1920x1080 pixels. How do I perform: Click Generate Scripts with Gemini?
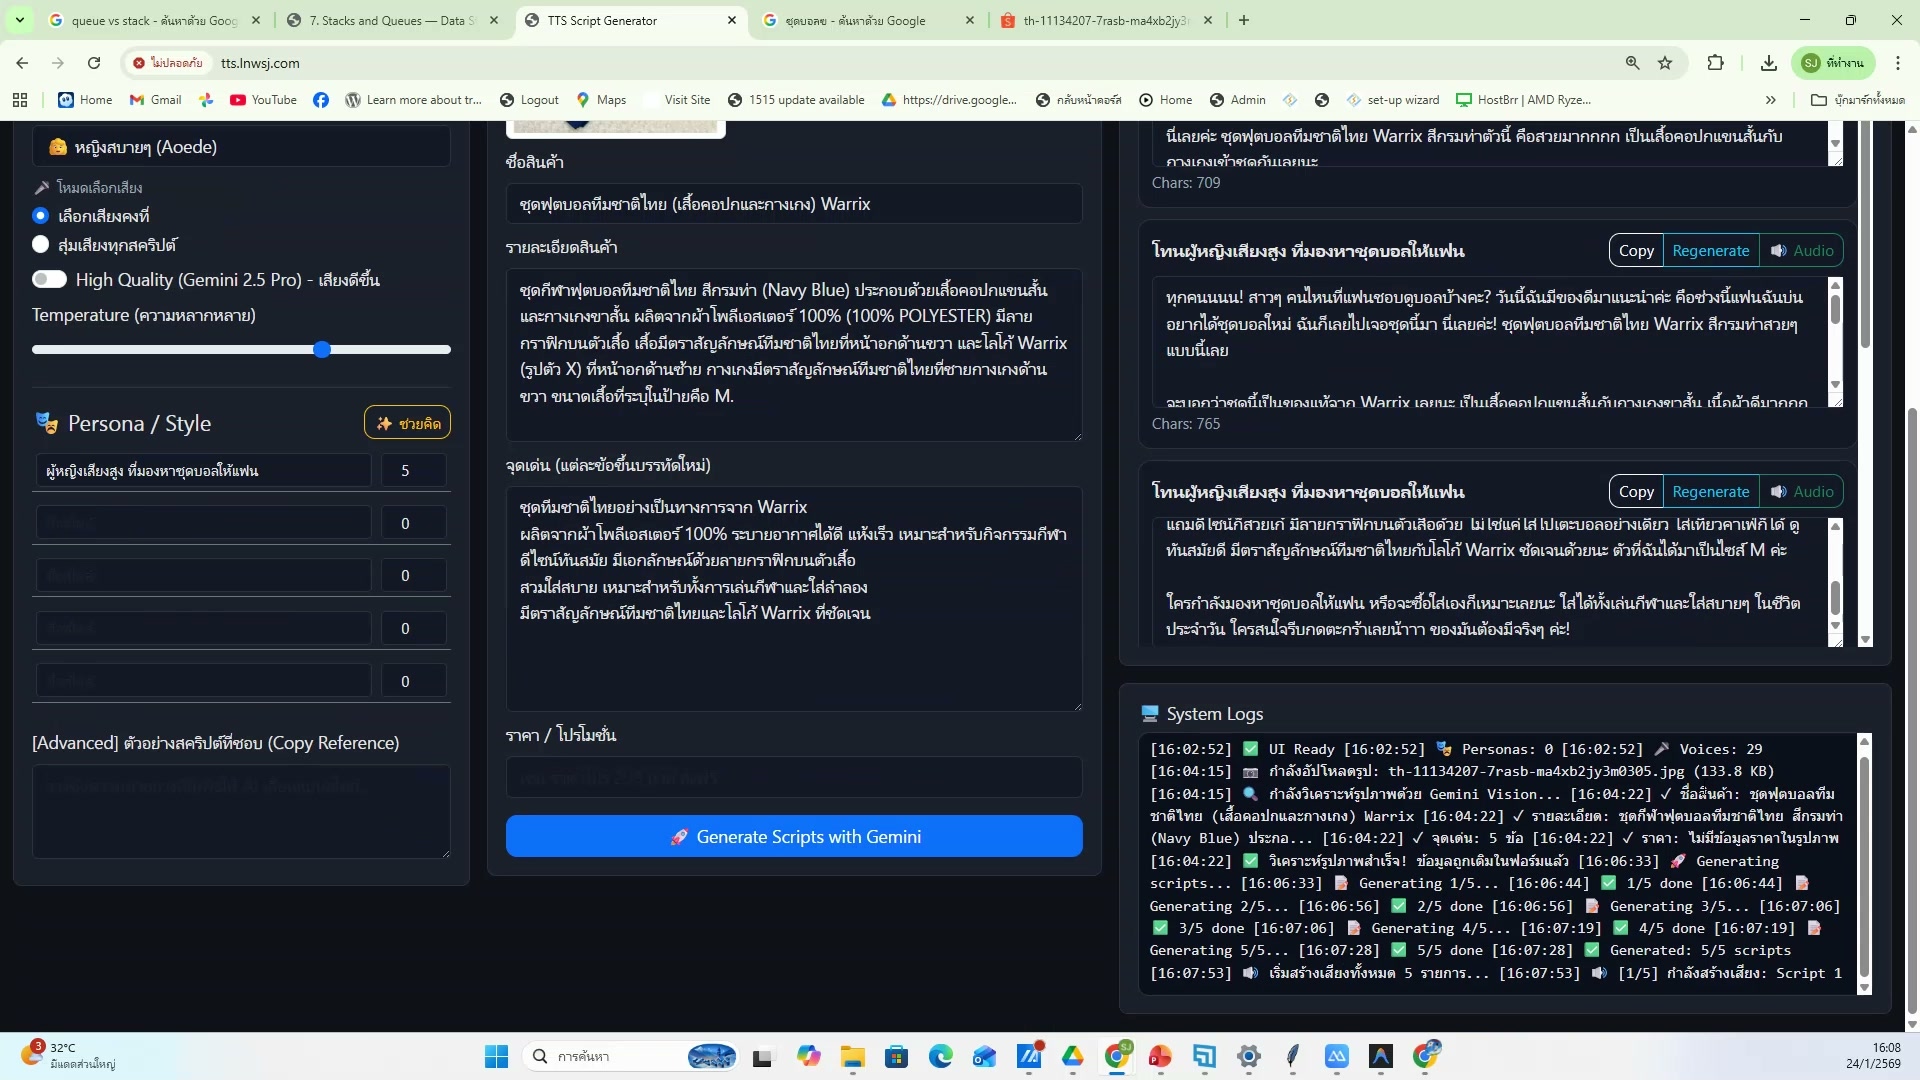[793, 836]
